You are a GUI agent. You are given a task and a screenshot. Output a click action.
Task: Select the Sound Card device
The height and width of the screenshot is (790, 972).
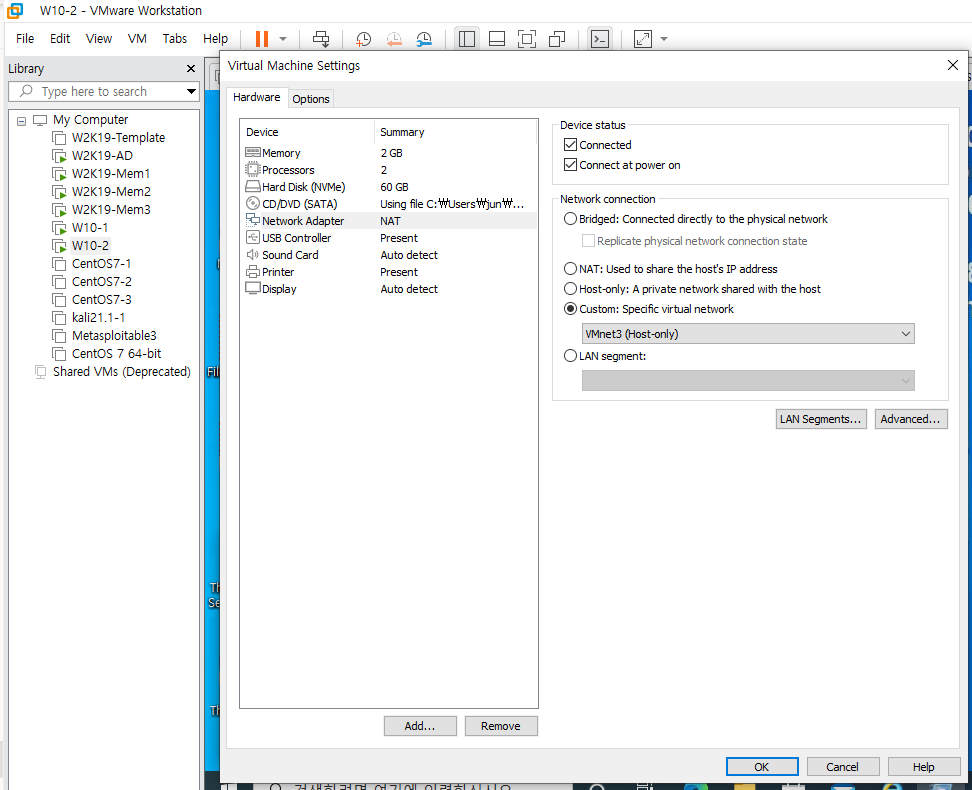389,255
